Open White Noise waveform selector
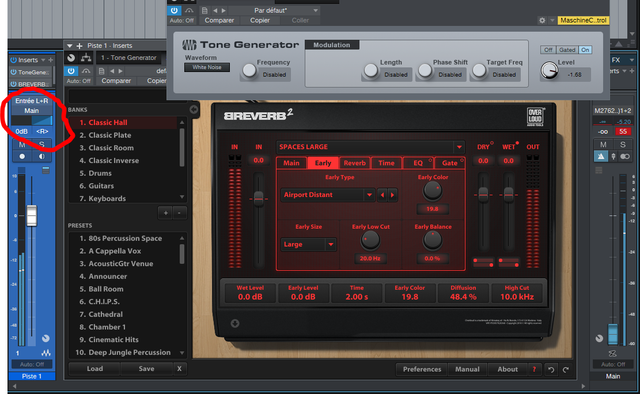This screenshot has height=394, width=640. pyautogui.click(x=207, y=67)
